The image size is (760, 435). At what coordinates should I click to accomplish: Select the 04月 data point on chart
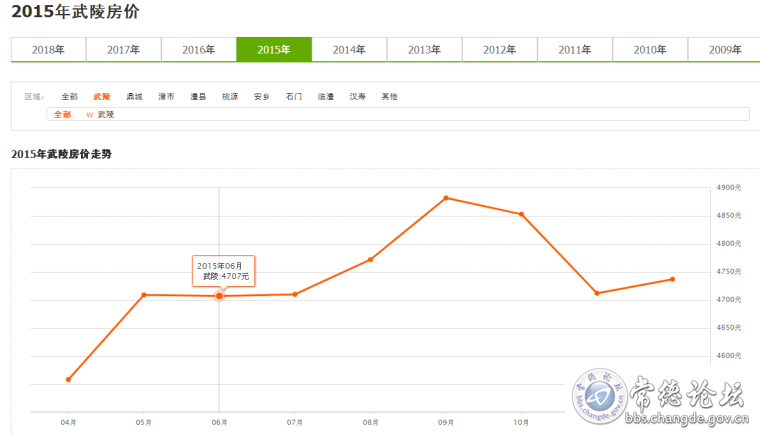coord(68,380)
